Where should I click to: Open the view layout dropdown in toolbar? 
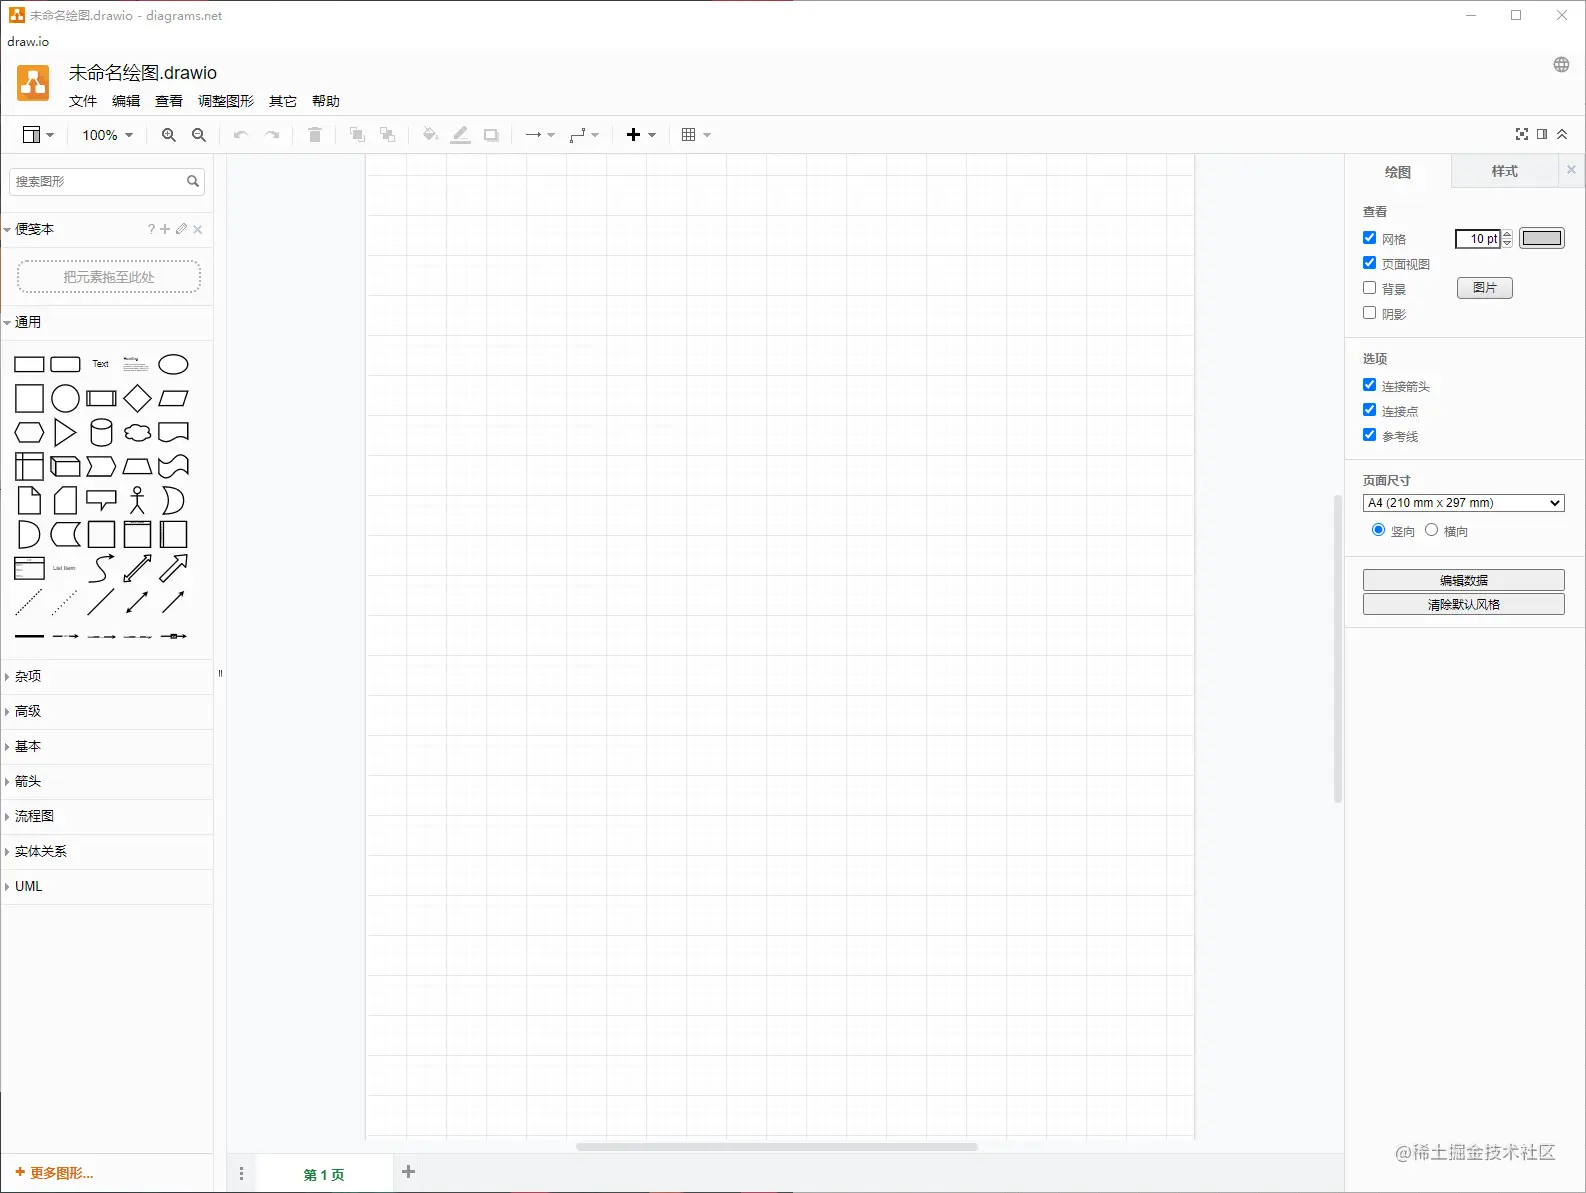(x=38, y=135)
